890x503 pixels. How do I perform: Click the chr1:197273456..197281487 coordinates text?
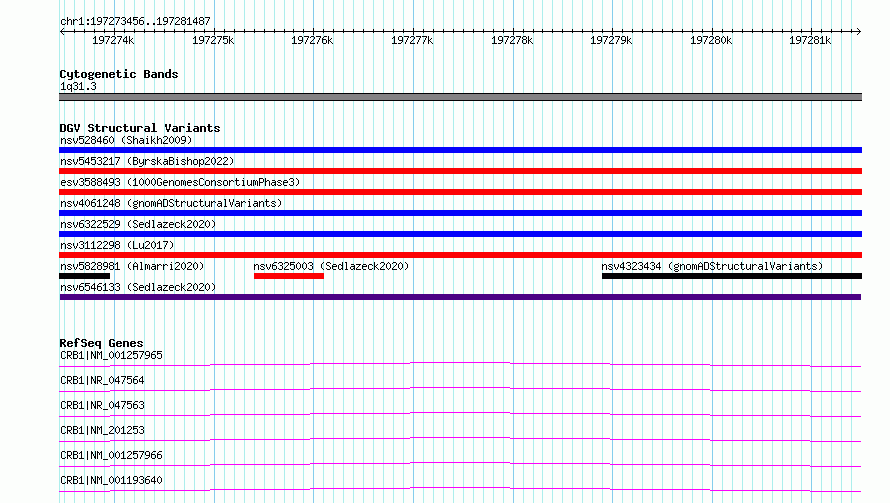(135, 22)
